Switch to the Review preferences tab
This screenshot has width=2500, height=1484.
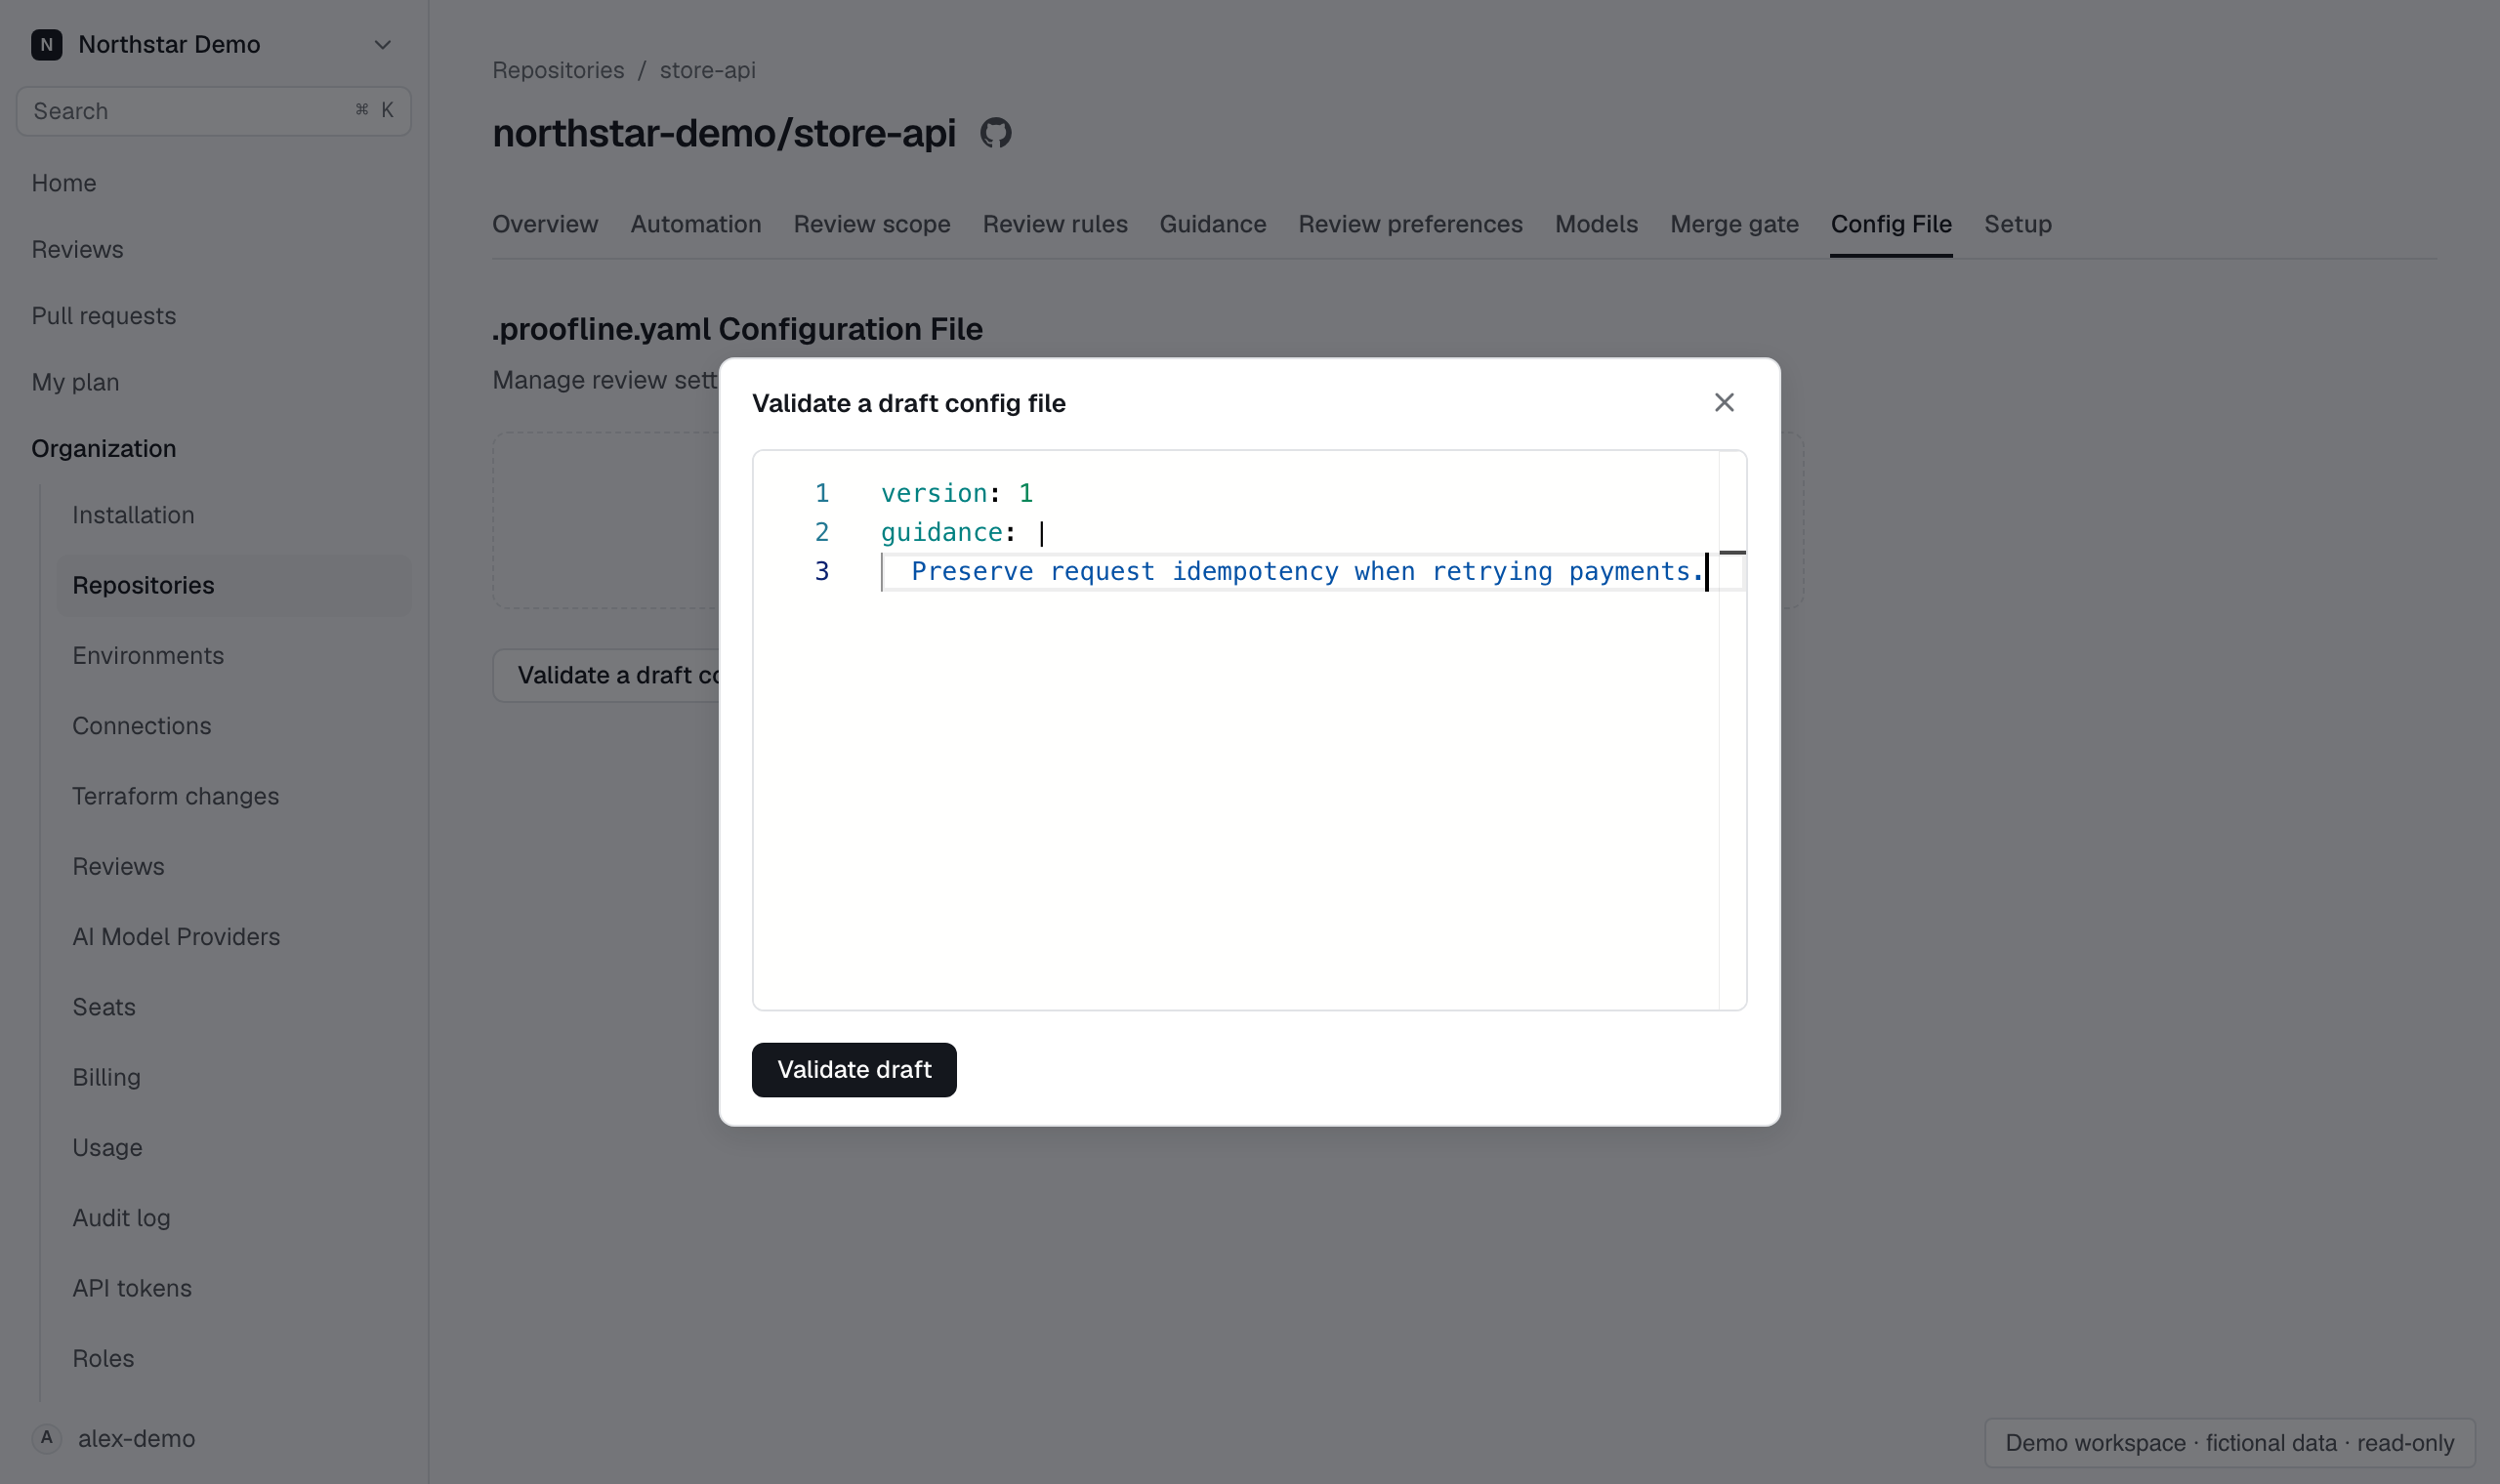(1410, 224)
